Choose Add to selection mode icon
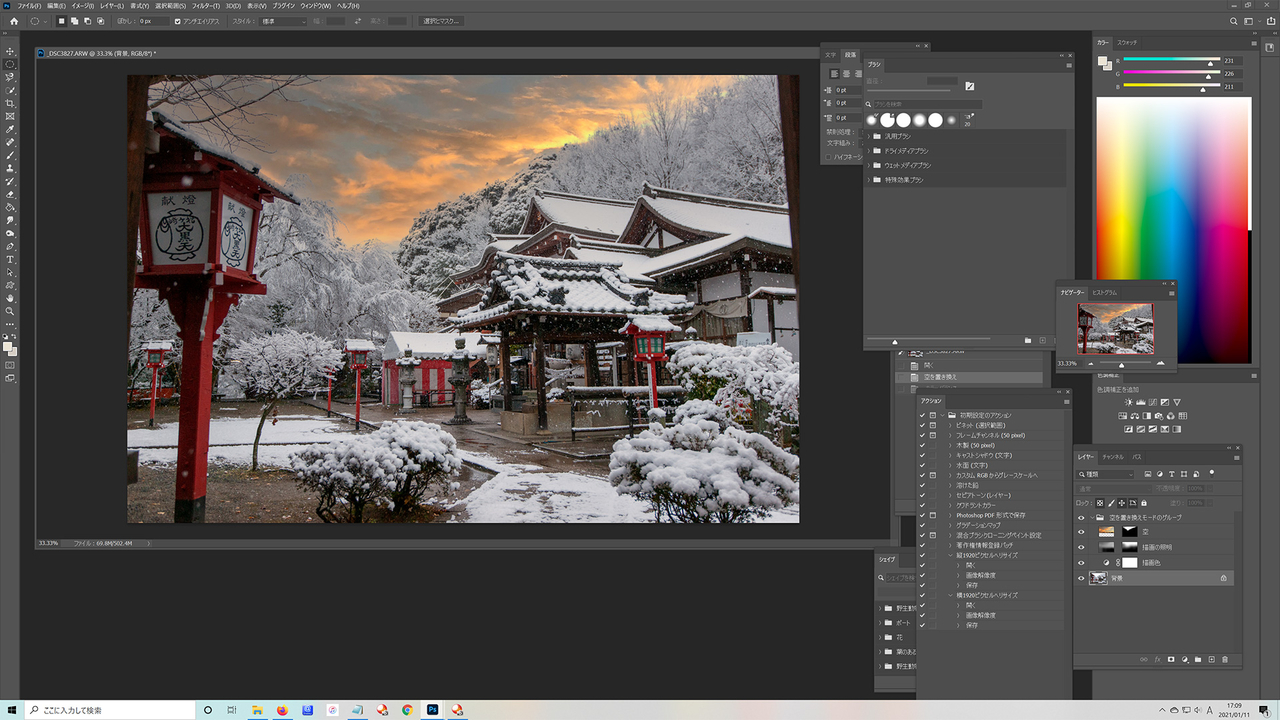This screenshot has width=1280, height=720. (x=75, y=21)
